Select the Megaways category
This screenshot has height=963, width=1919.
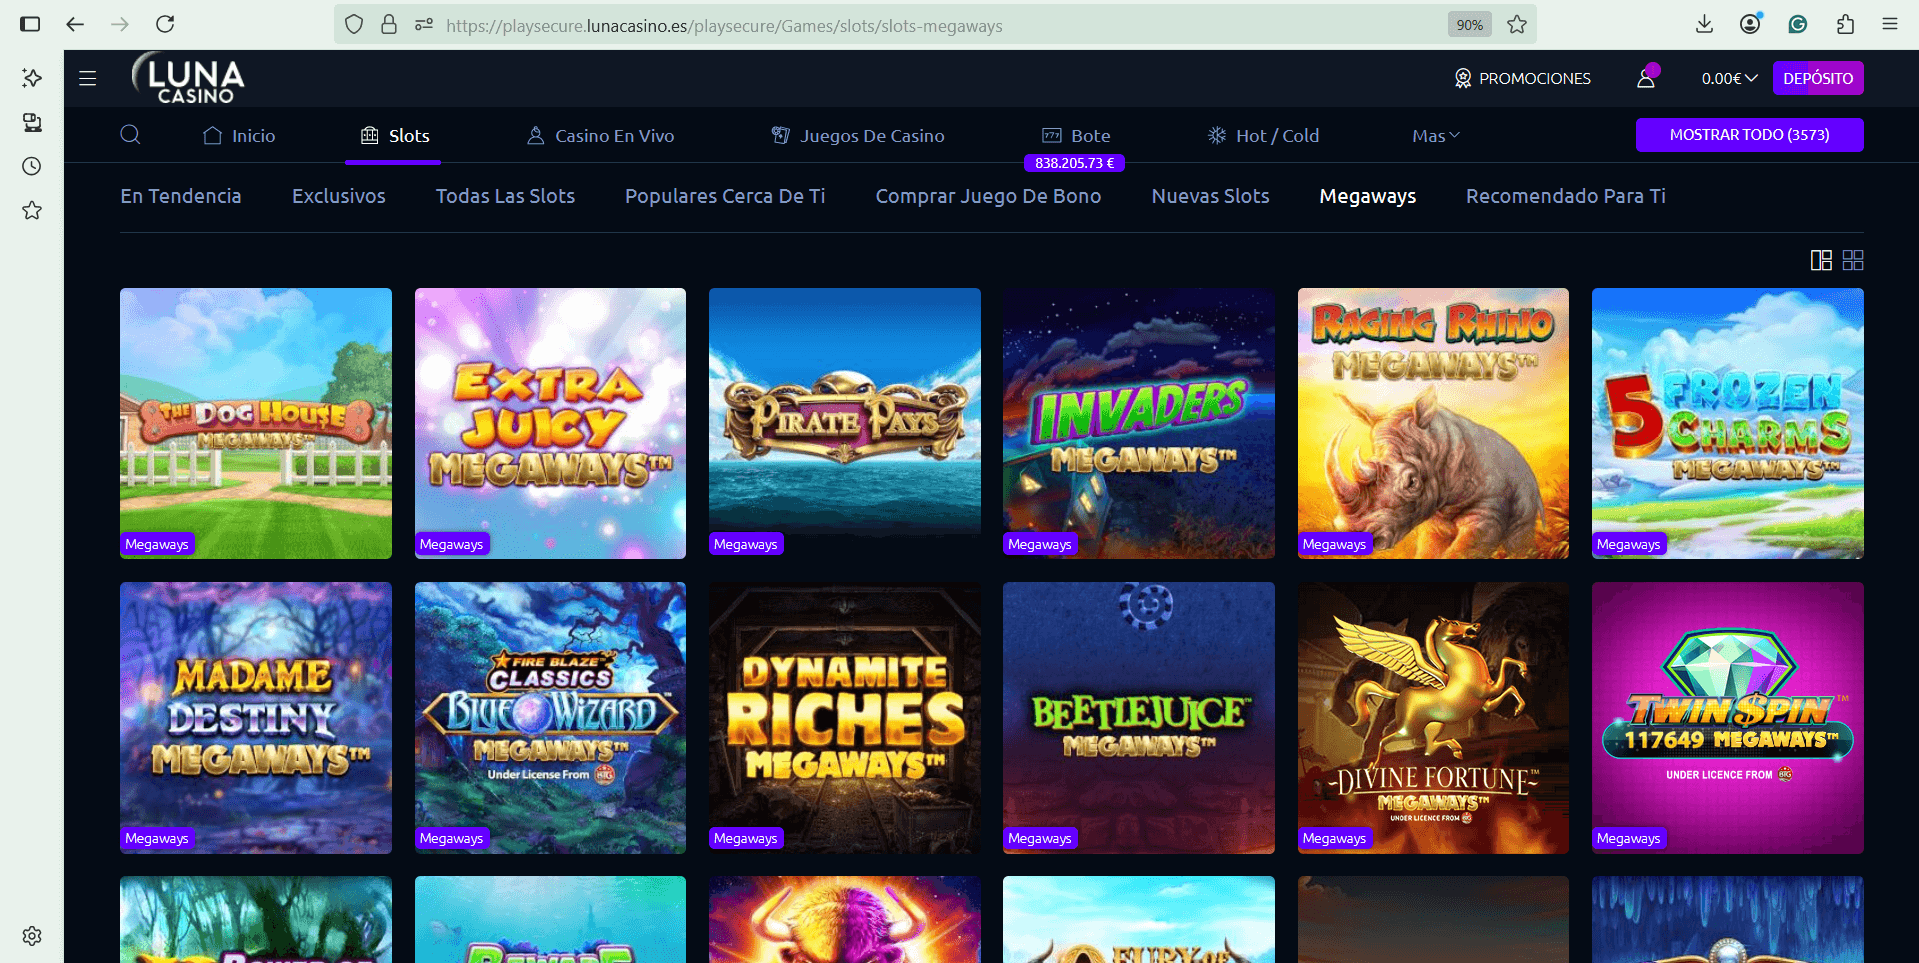tap(1367, 196)
